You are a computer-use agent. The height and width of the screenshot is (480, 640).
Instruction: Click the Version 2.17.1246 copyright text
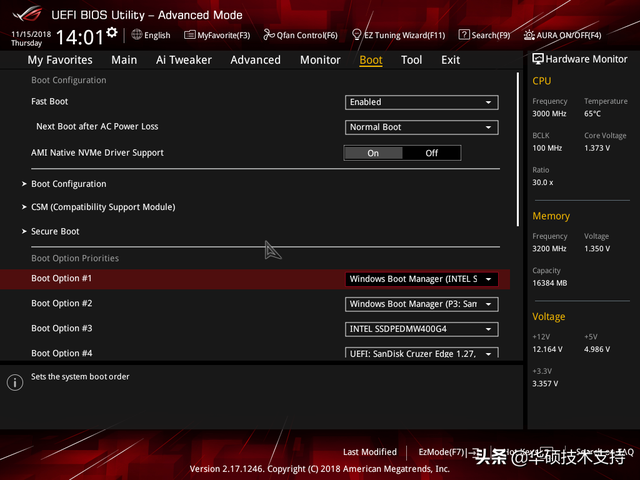click(x=320, y=469)
